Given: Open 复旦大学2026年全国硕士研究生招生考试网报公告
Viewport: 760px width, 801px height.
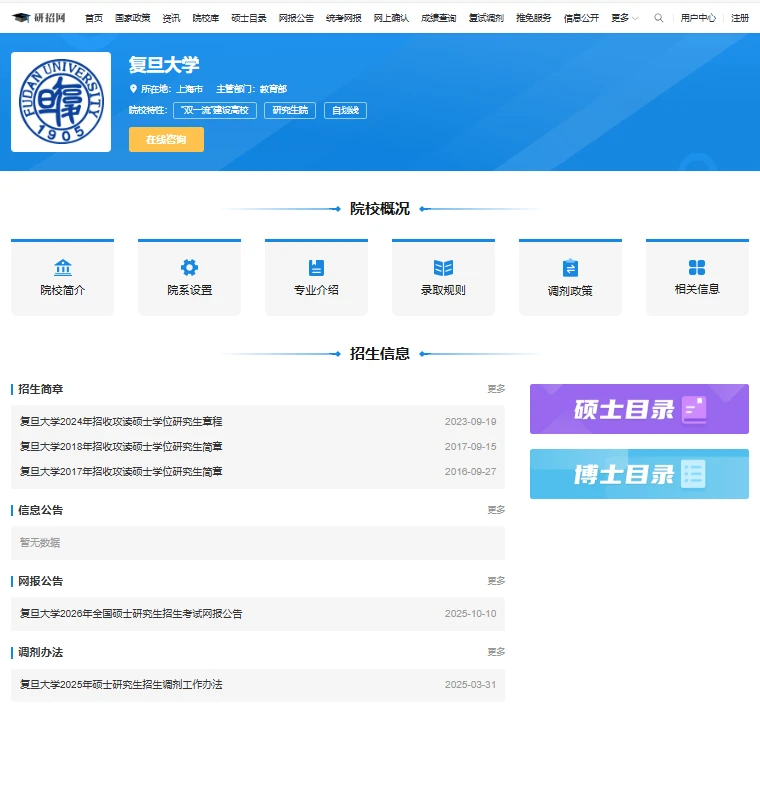Looking at the screenshot, I should click(x=131, y=614).
